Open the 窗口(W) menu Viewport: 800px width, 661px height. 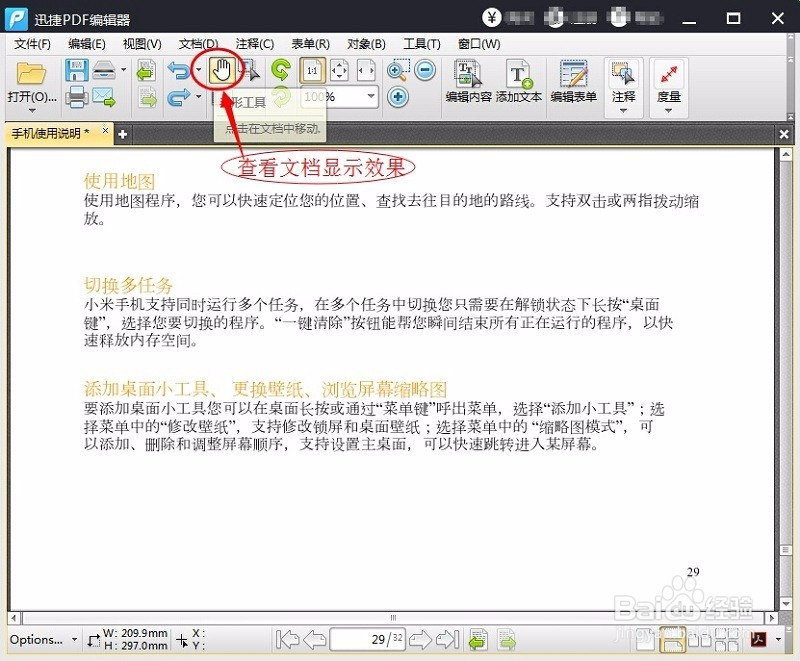pos(479,44)
